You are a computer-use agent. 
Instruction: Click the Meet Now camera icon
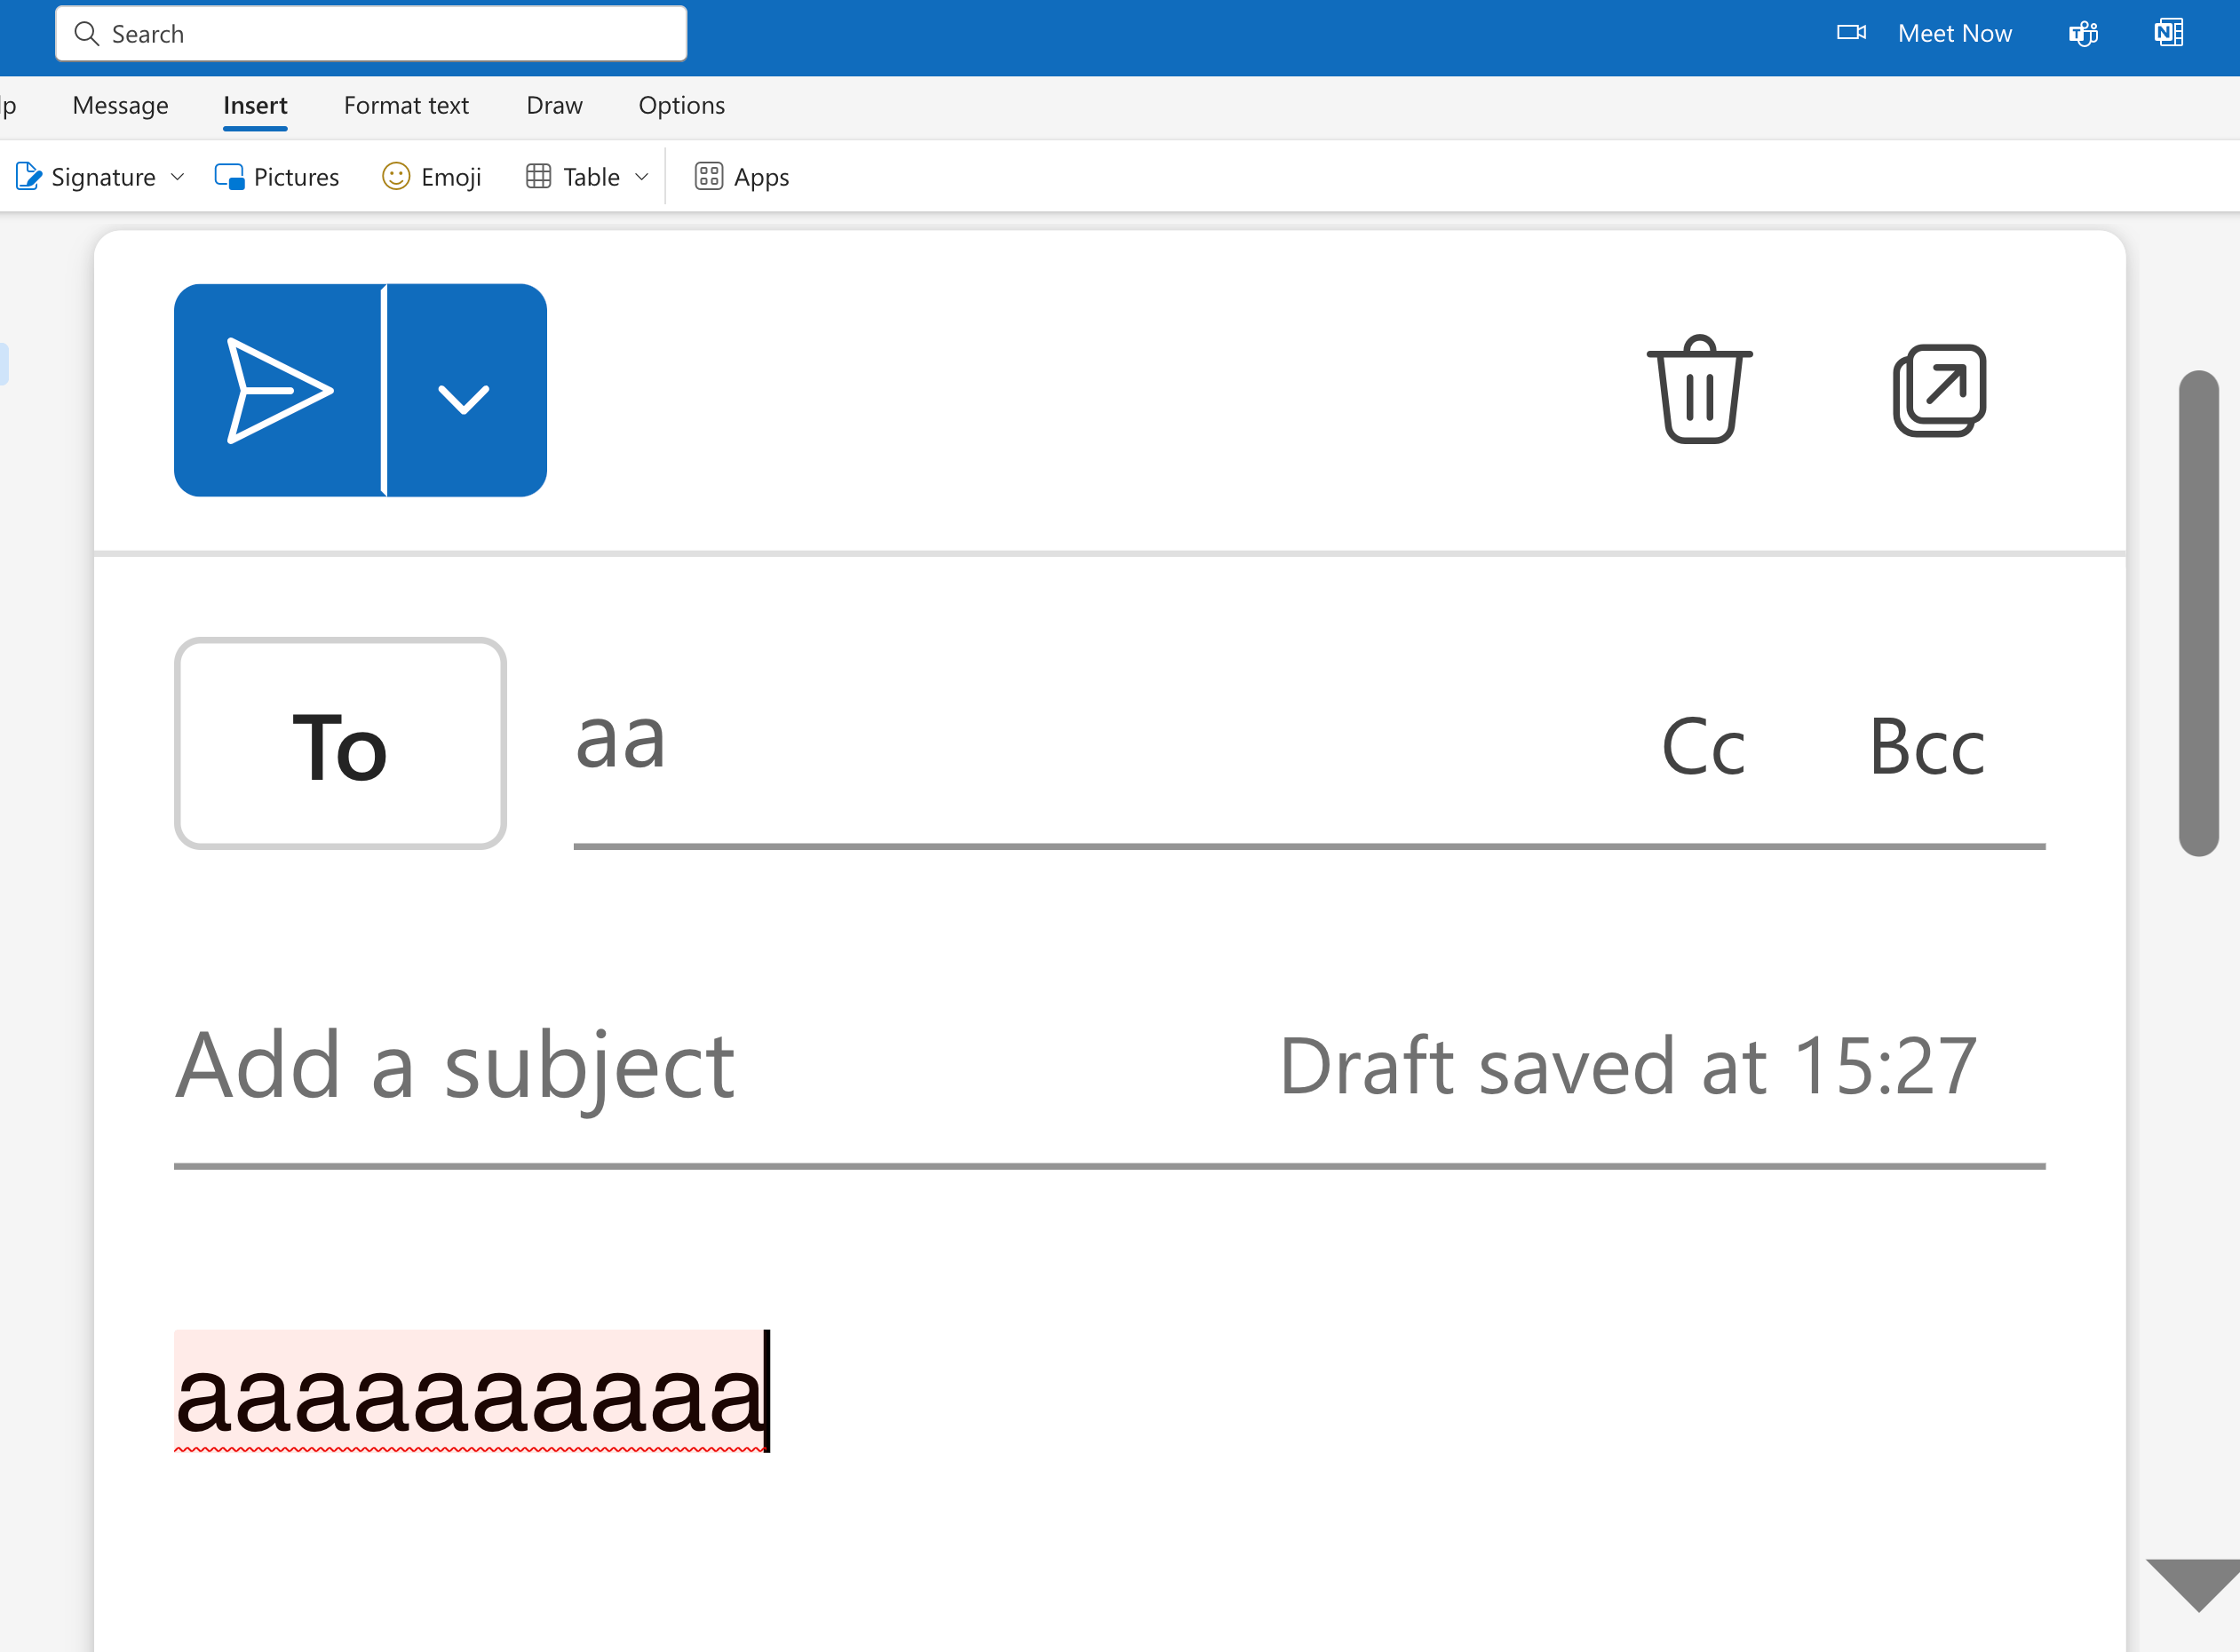[1851, 33]
